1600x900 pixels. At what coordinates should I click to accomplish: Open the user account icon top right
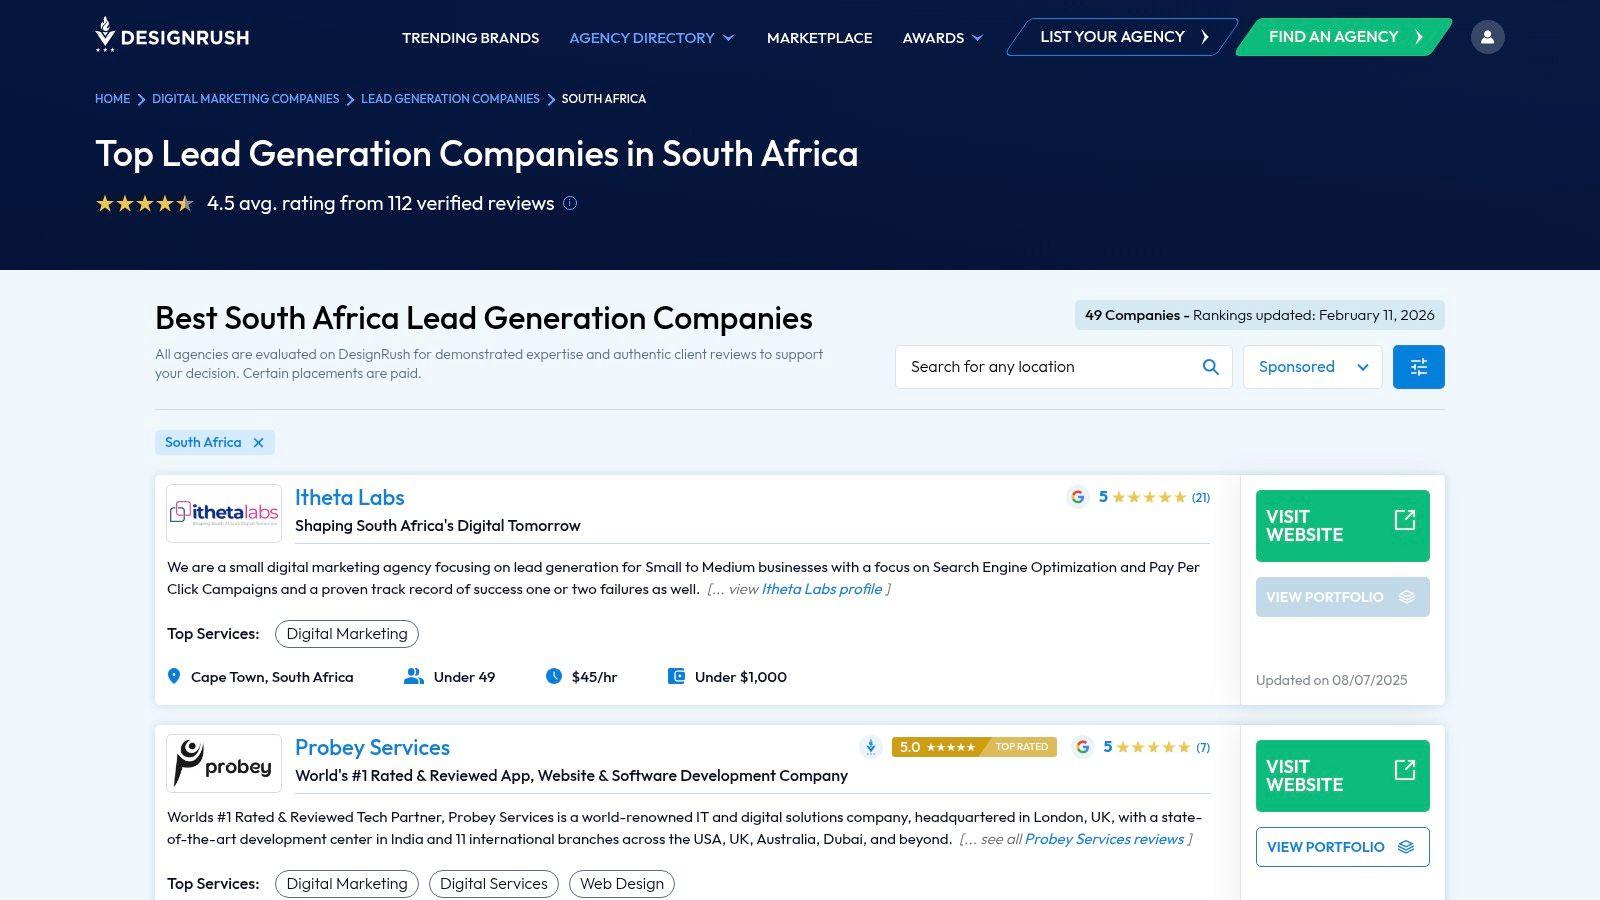pyautogui.click(x=1487, y=36)
